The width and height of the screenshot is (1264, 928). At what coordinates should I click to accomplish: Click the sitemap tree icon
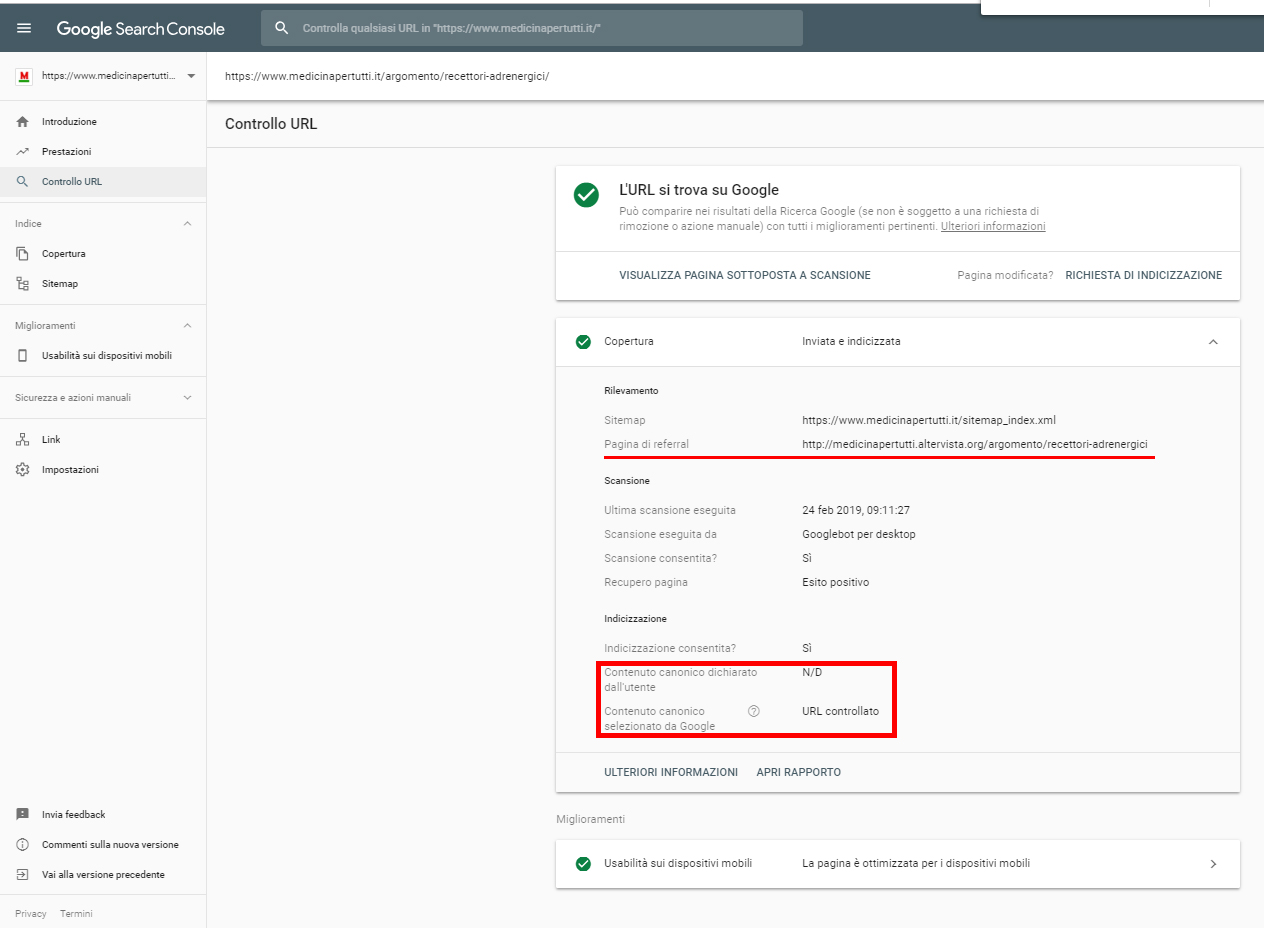[23, 284]
